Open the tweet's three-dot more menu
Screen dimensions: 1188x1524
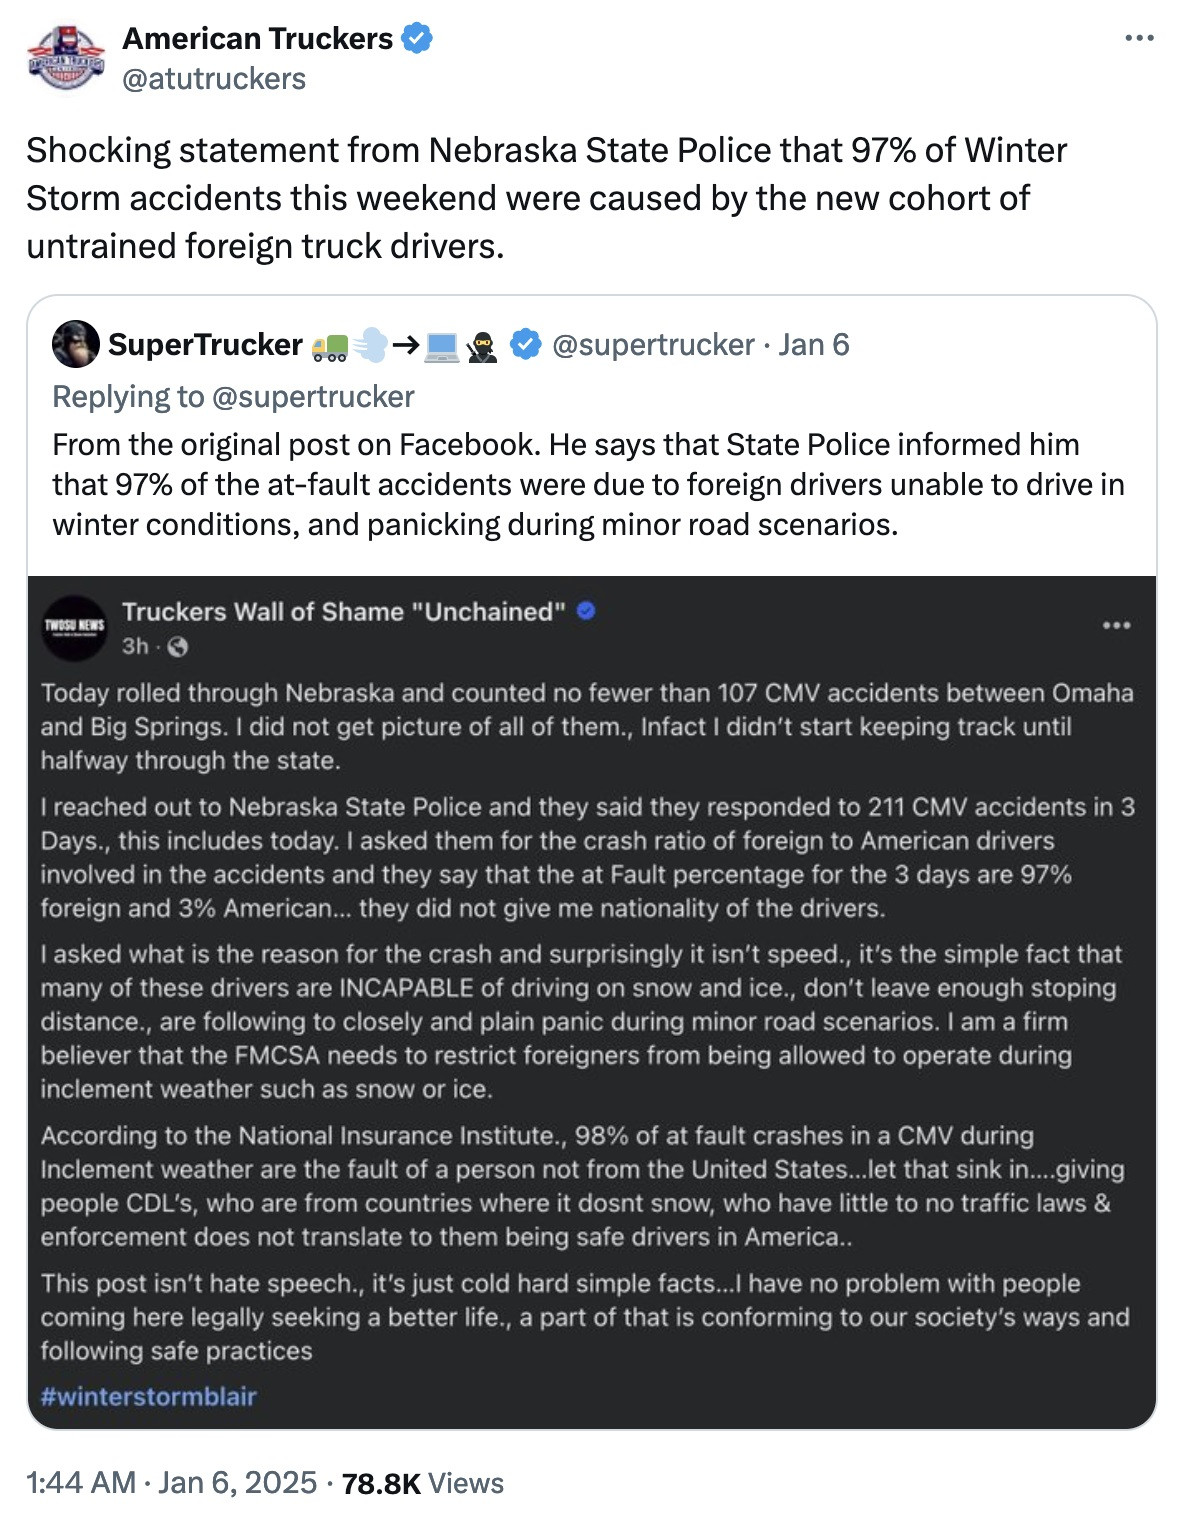(1139, 39)
